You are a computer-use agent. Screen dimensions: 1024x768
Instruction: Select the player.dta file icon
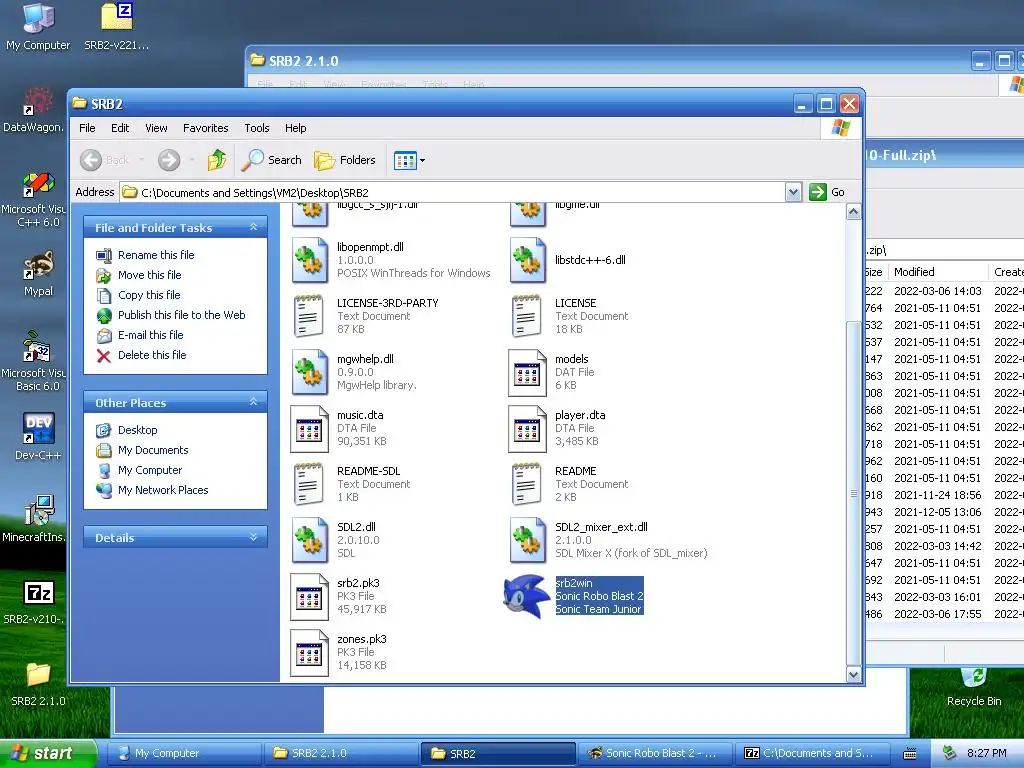point(528,428)
